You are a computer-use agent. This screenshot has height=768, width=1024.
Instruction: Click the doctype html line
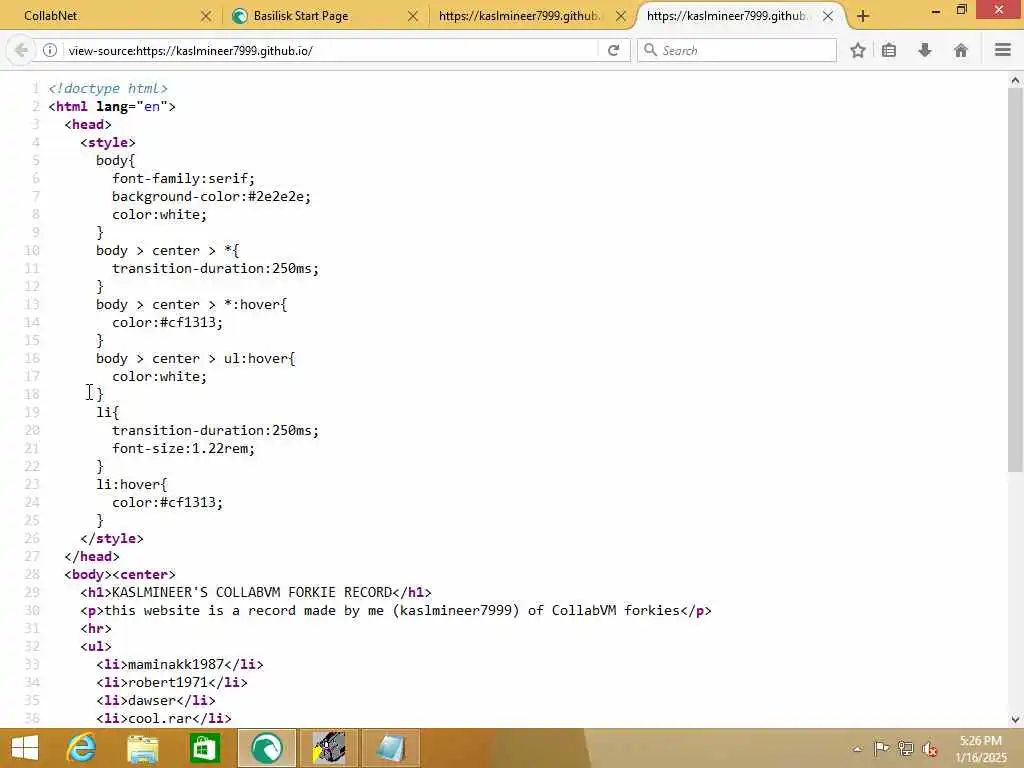click(108, 88)
